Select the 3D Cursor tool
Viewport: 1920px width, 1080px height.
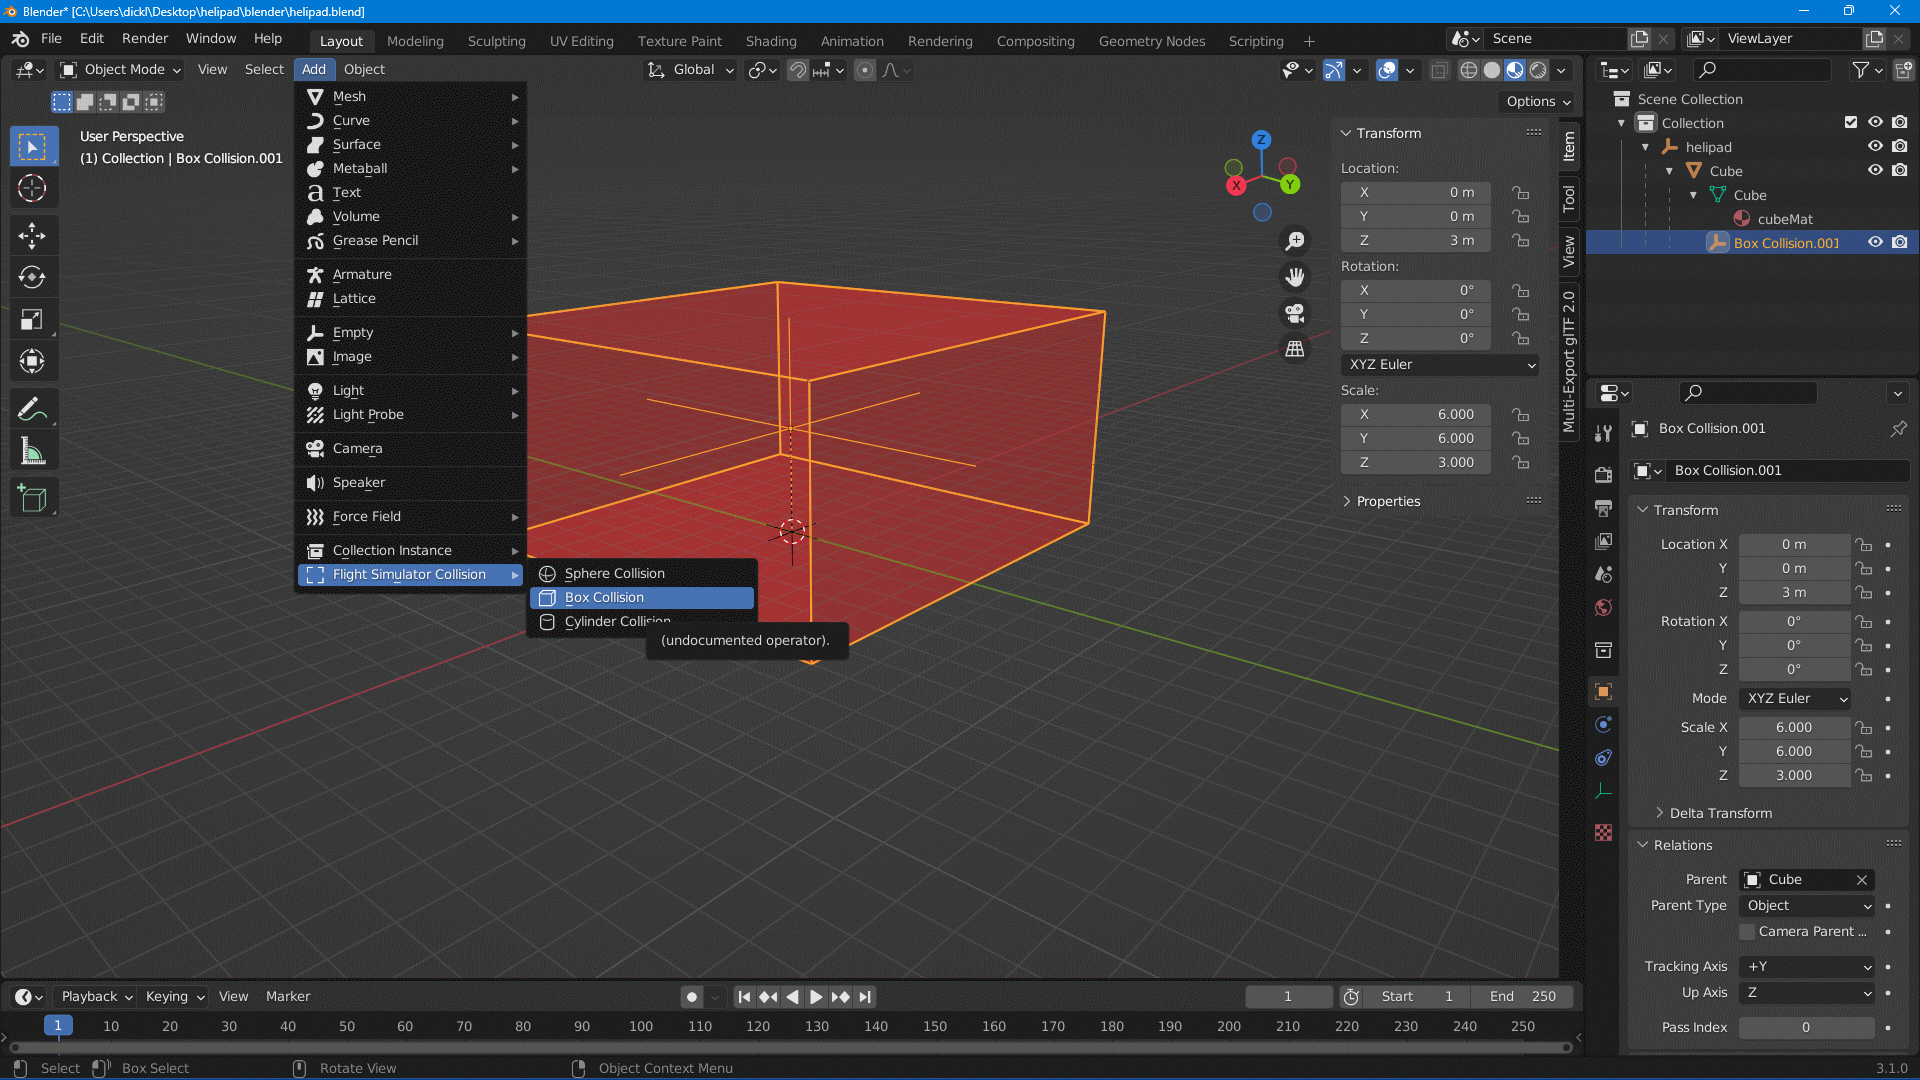(32, 188)
